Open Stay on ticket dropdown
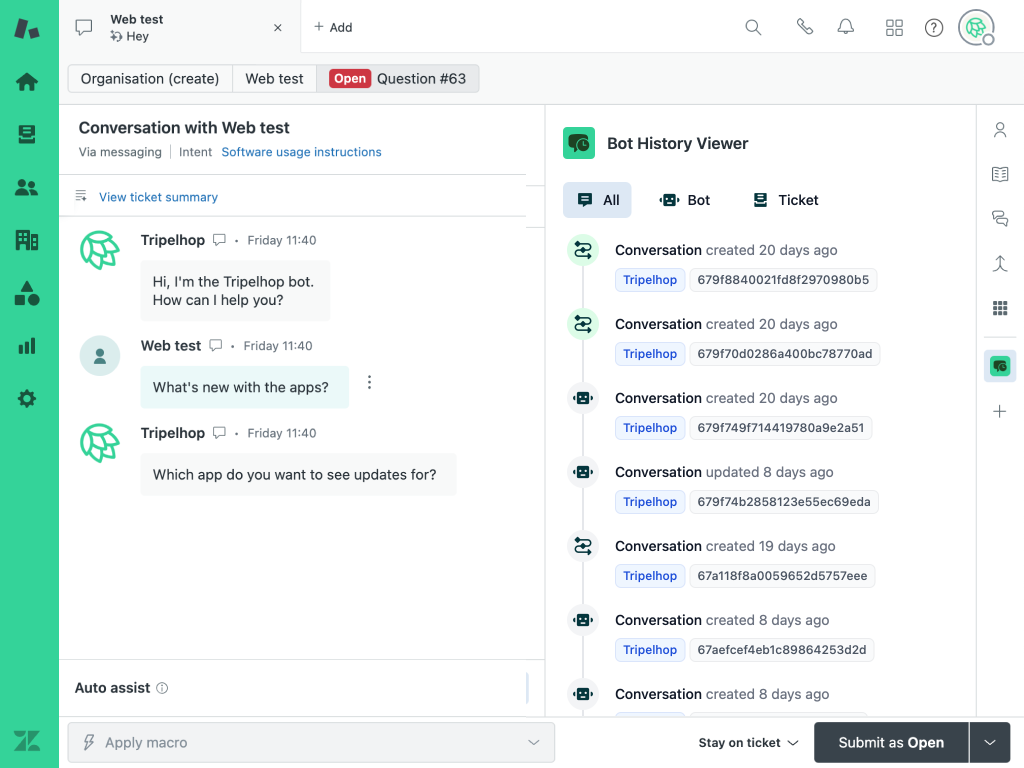The image size is (1024, 768). click(x=748, y=743)
